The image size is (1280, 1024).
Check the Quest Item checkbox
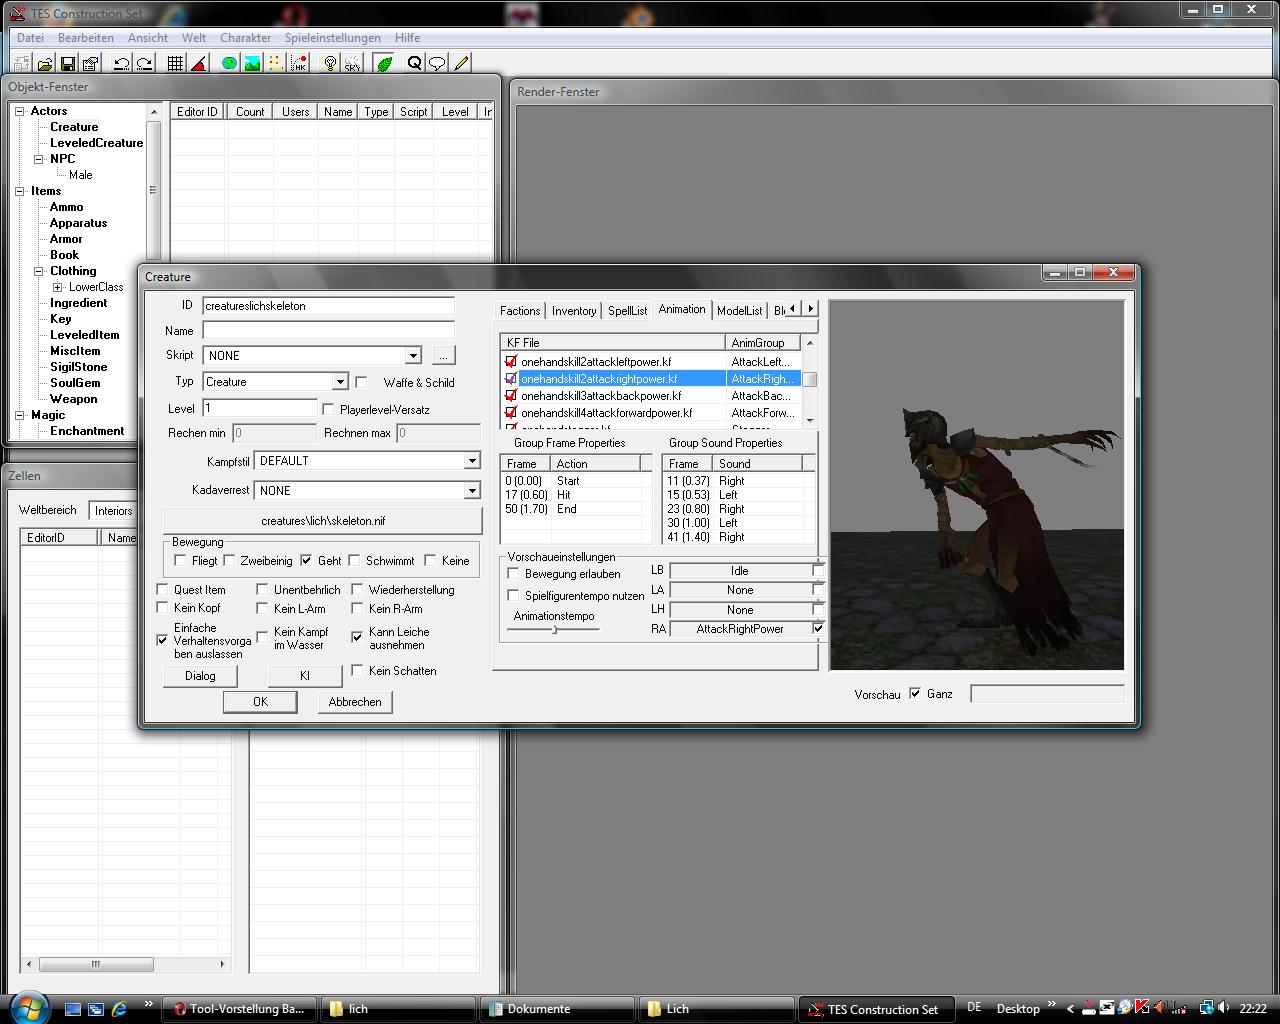click(163, 590)
